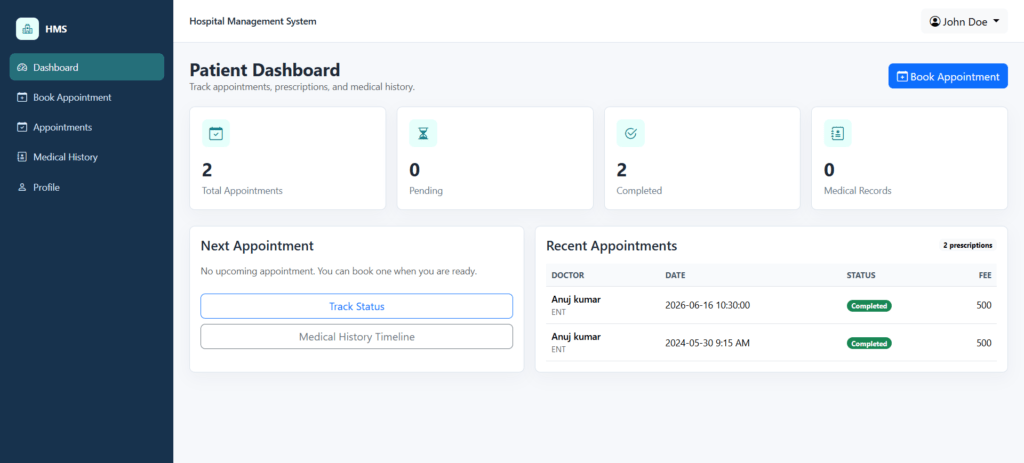Click the Book Appointment calendar-plus sidebar icon
This screenshot has height=463, width=1024.
[22, 97]
